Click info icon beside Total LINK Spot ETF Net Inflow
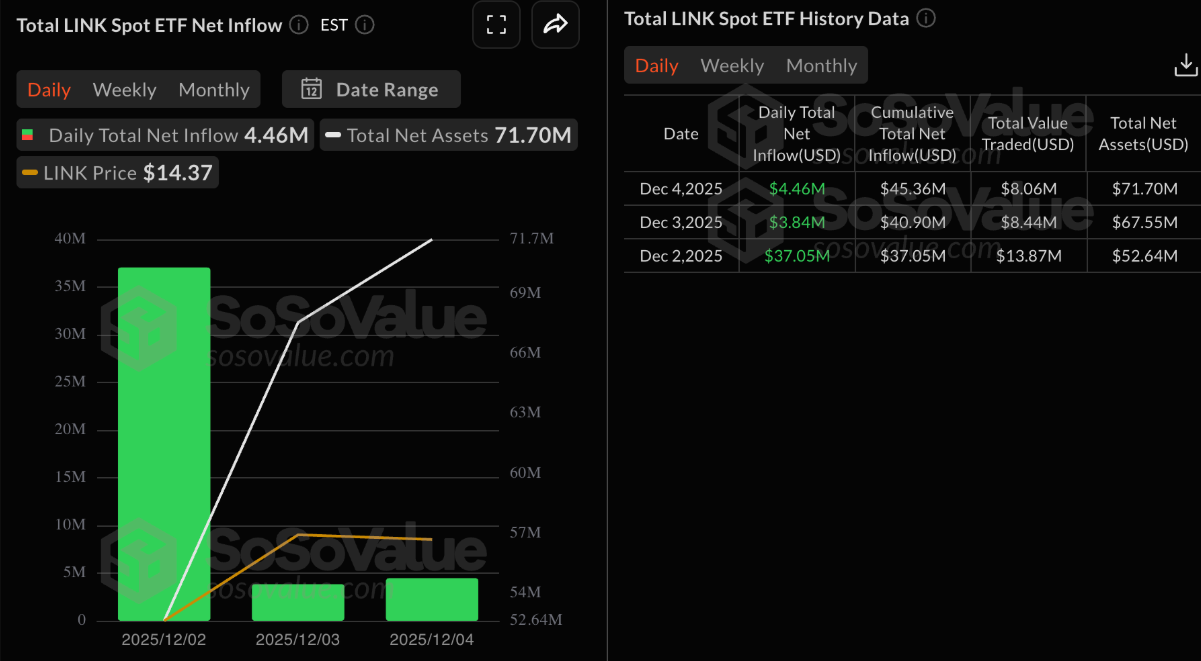Image resolution: width=1201 pixels, height=661 pixels. click(299, 25)
